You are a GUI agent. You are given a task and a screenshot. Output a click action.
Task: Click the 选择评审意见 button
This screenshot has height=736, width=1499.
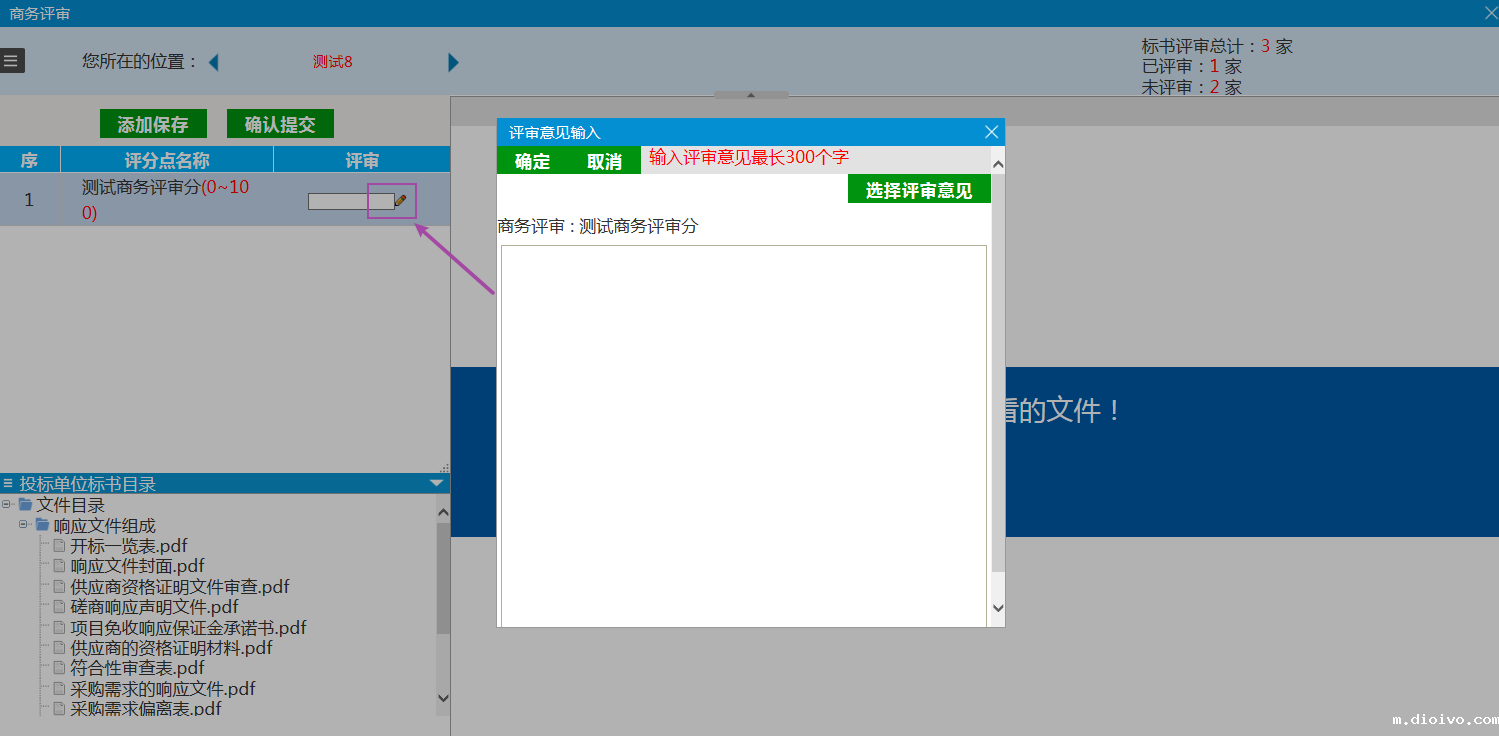tap(918, 190)
